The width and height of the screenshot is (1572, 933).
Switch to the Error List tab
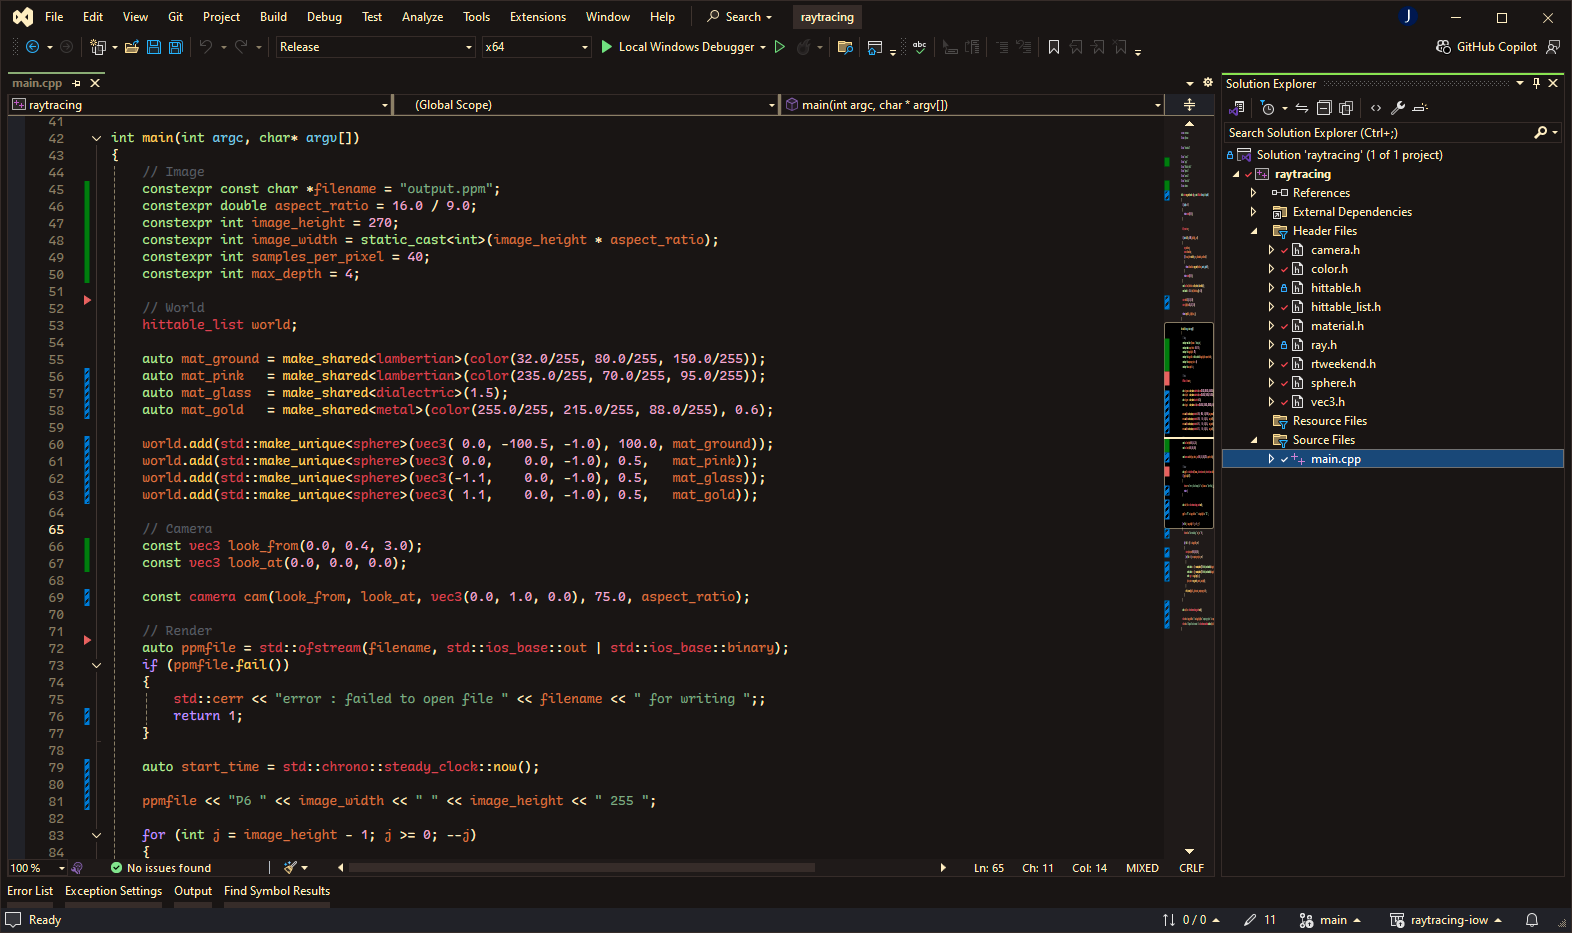click(30, 891)
